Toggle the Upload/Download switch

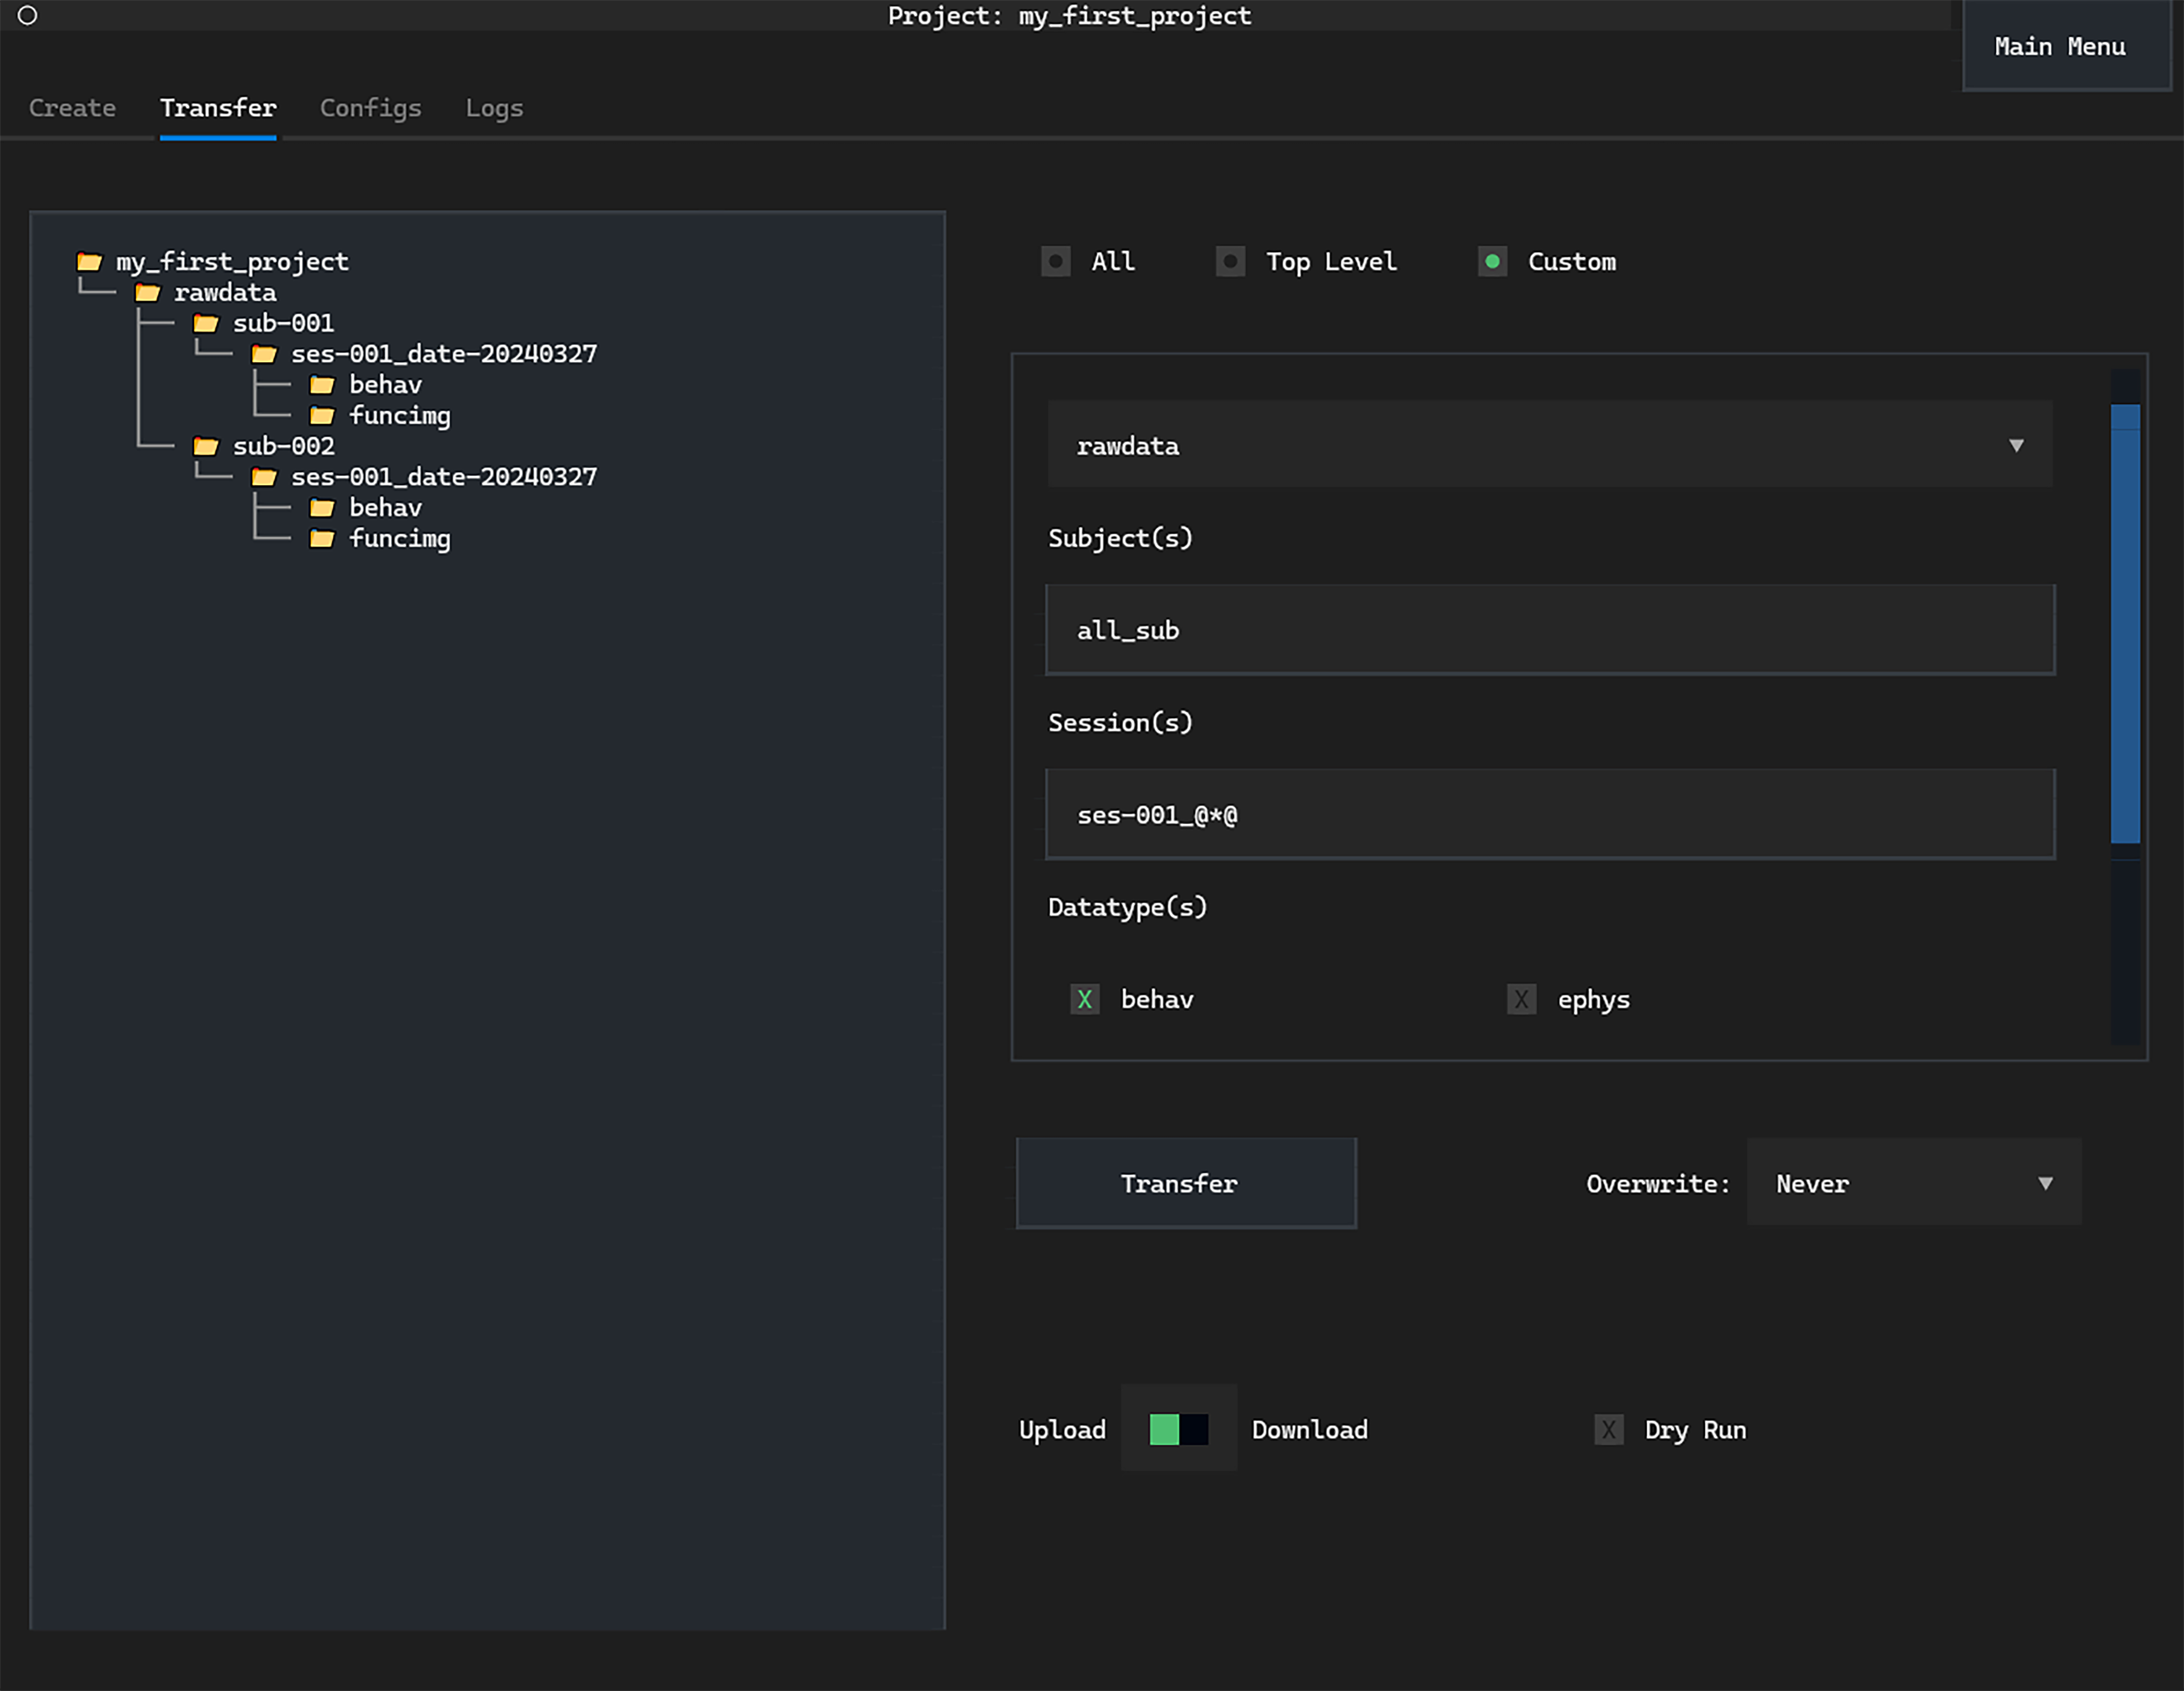1178,1429
